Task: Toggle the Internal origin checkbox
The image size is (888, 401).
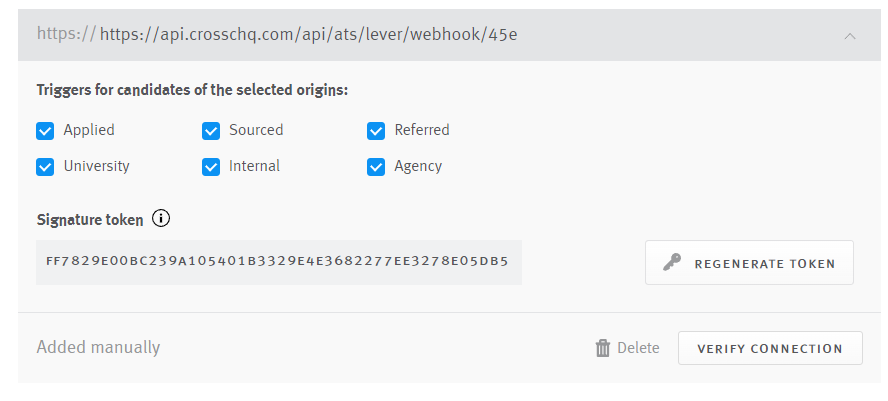Action: coord(211,167)
